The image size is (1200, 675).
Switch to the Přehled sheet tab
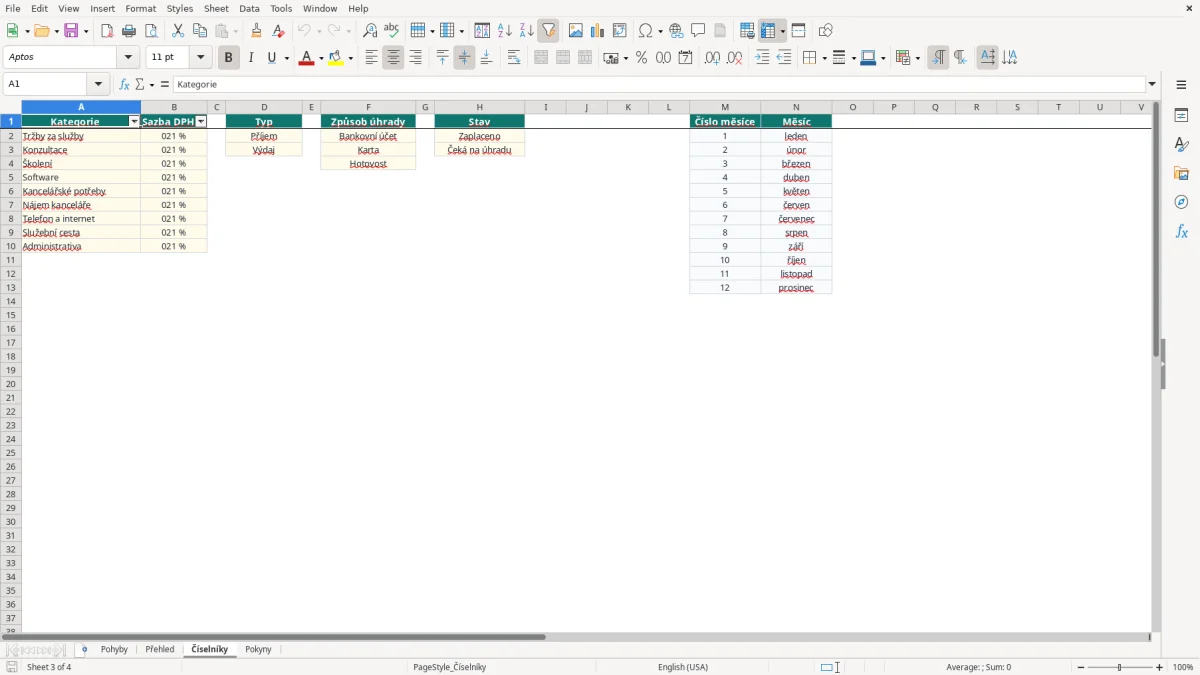(160, 649)
